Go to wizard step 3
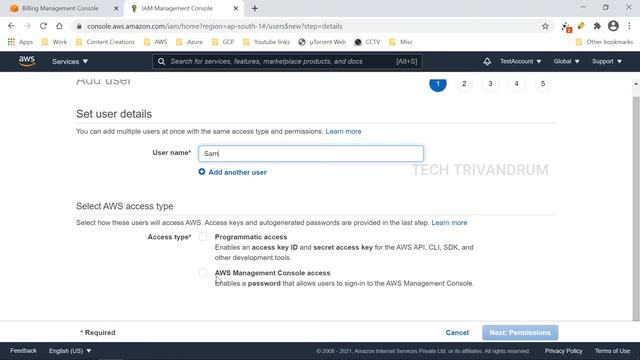Image resolution: width=640 pixels, height=360 pixels. pos(490,84)
